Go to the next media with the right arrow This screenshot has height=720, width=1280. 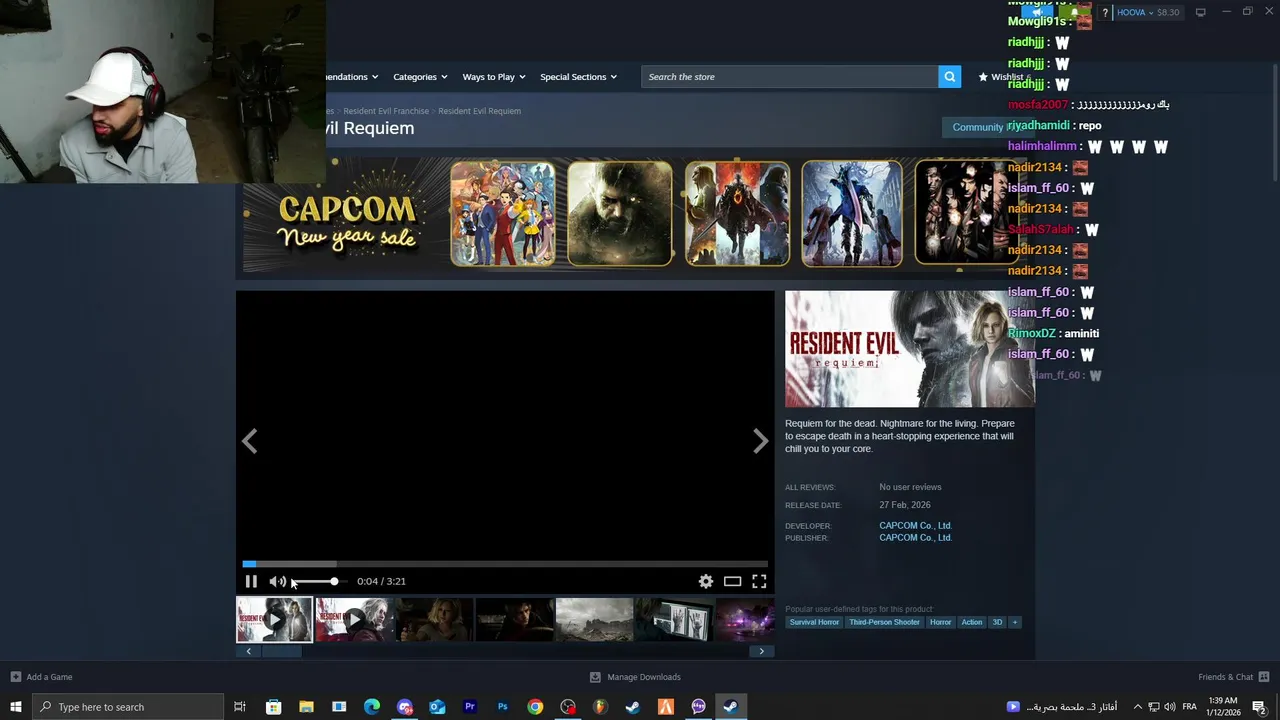coord(761,441)
